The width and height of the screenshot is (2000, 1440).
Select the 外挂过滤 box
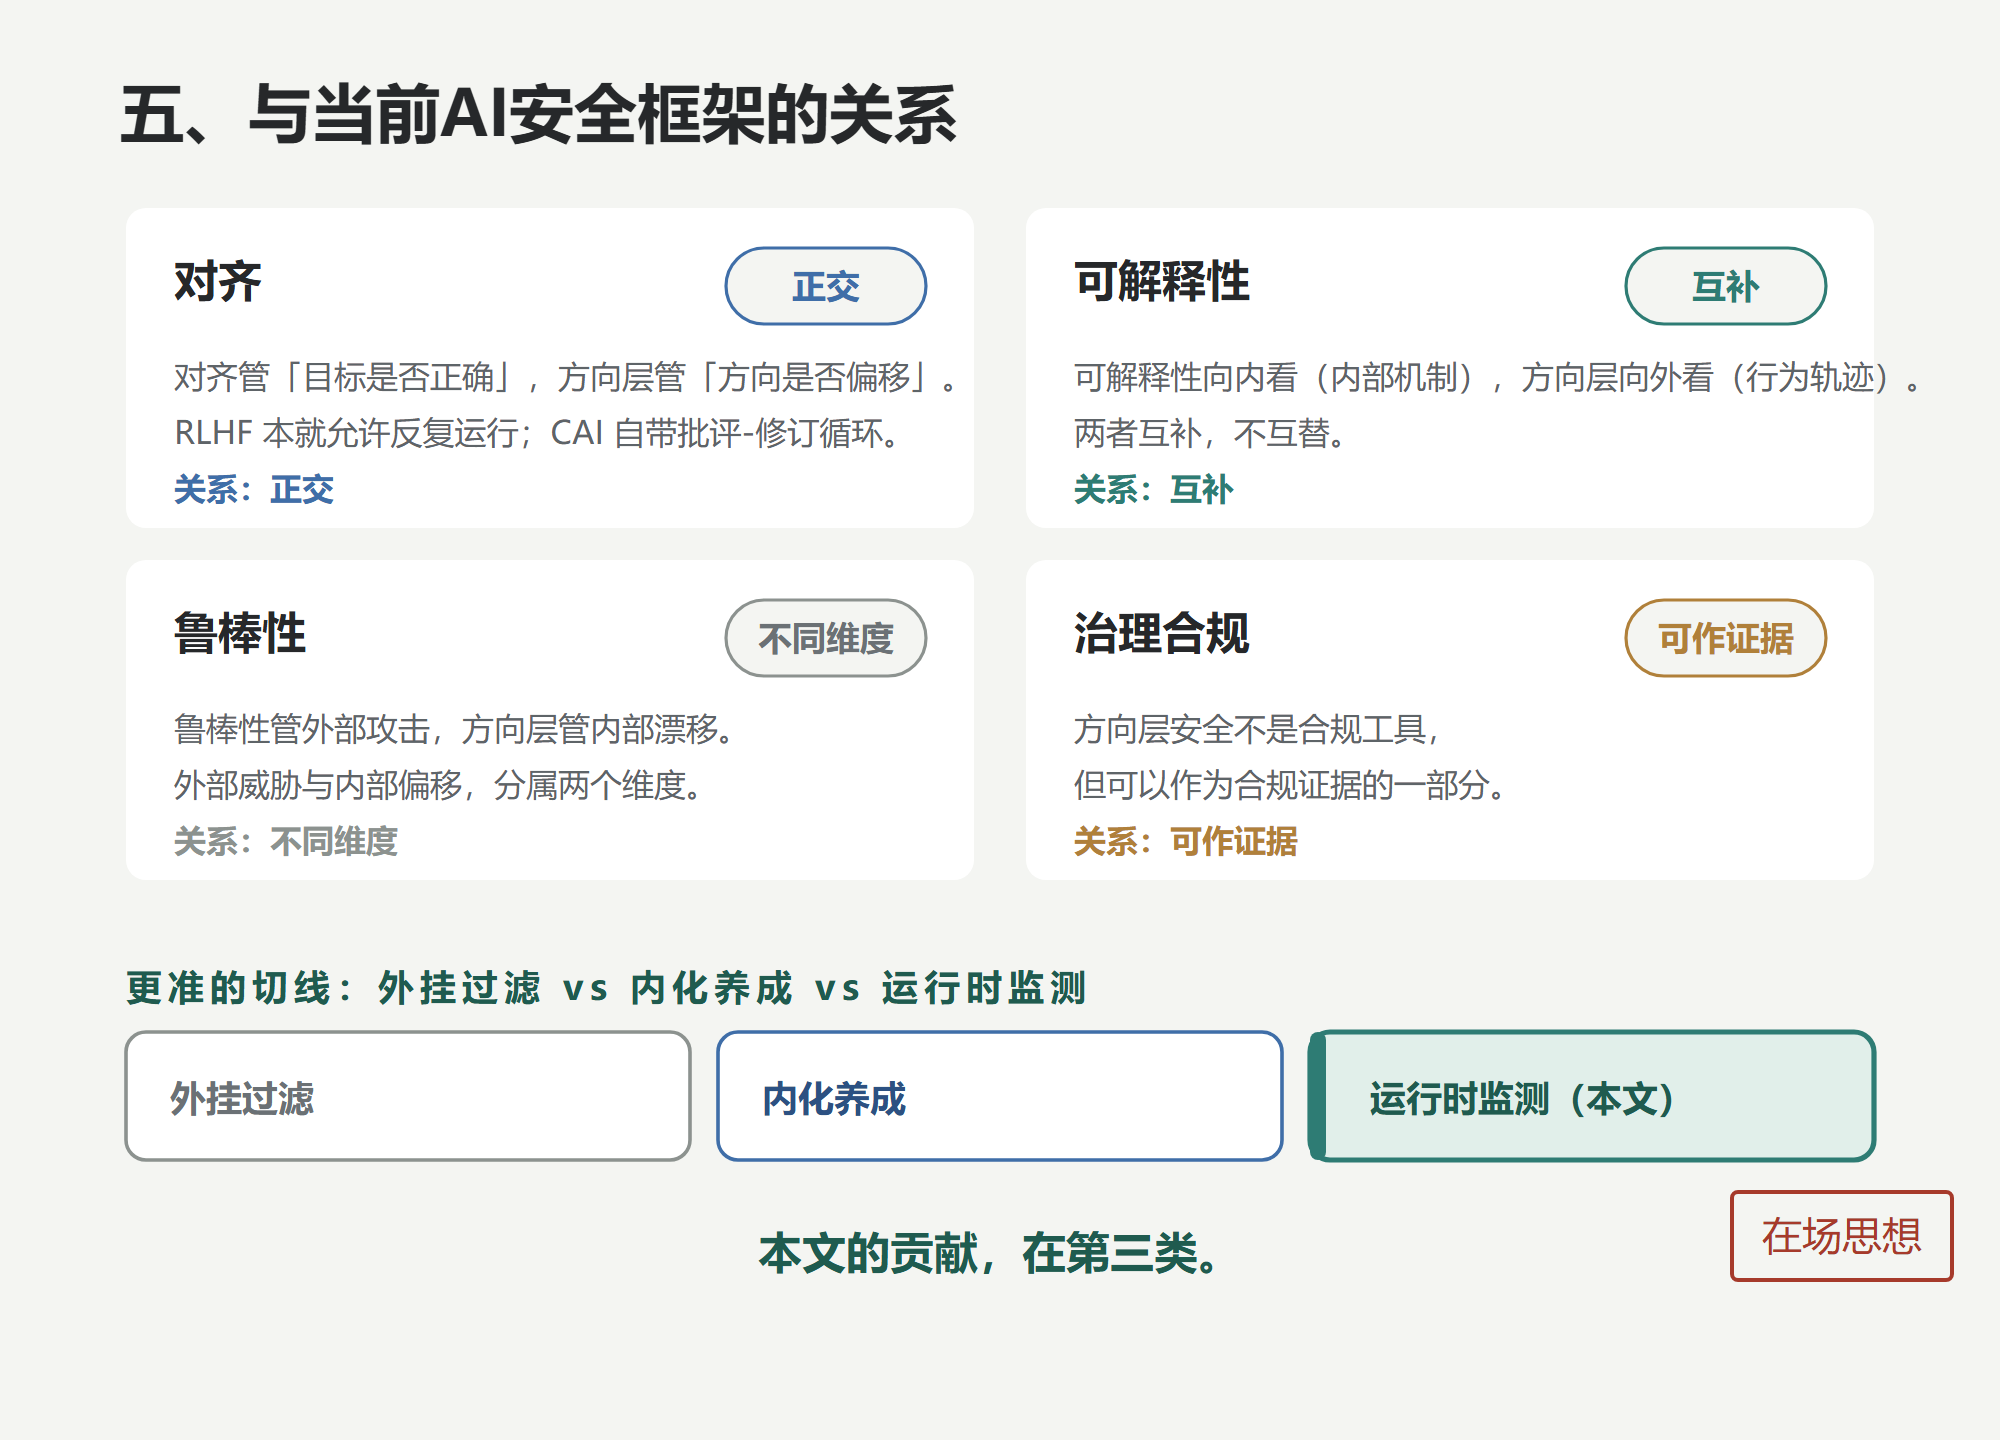pos(408,1096)
